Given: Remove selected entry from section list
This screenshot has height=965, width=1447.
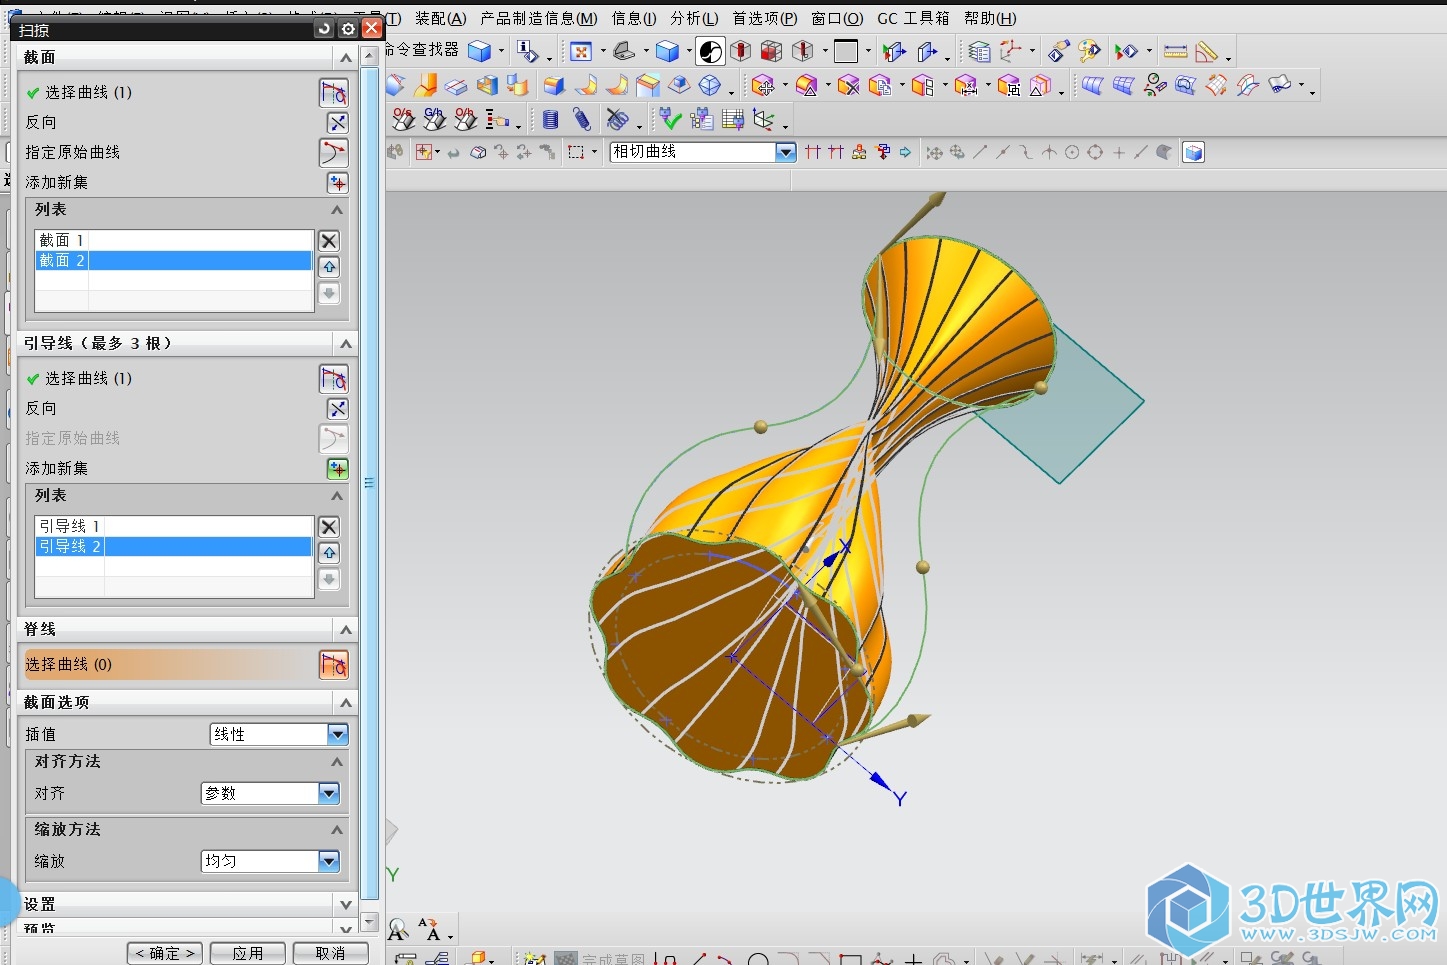Looking at the screenshot, I should coord(329,241).
